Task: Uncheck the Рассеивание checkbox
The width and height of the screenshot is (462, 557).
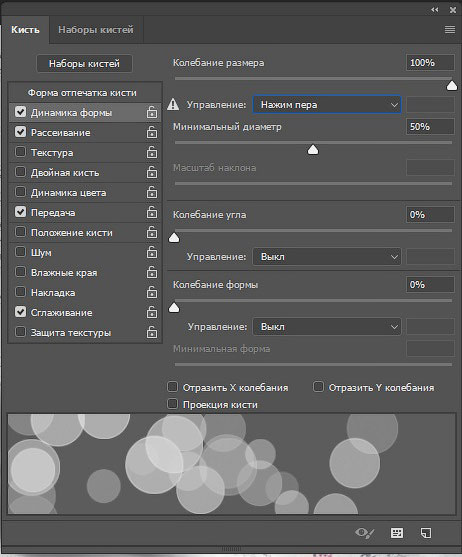Action: coord(21,132)
